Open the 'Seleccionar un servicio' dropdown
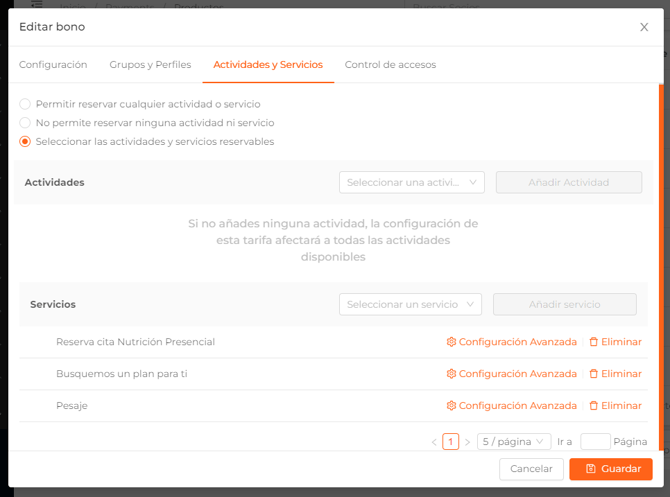Viewport: 670px width, 497px height. (410, 305)
